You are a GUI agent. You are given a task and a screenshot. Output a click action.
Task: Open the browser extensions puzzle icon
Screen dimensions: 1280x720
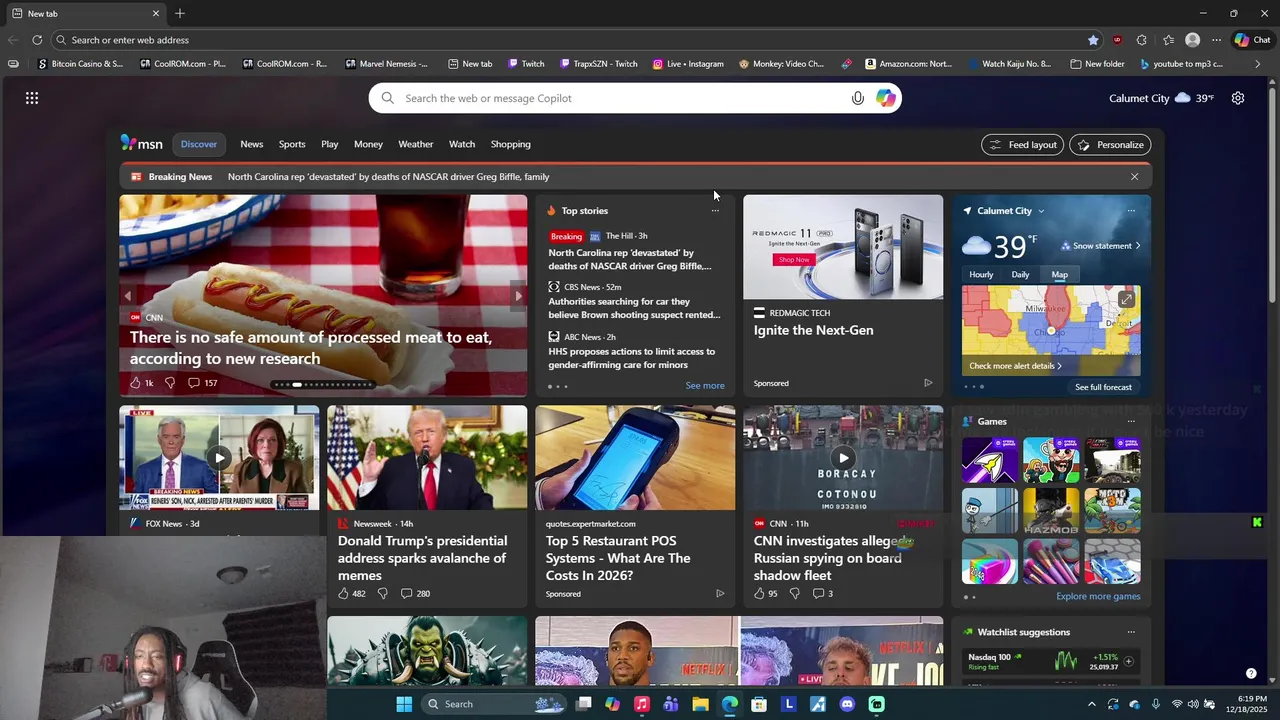(1142, 40)
